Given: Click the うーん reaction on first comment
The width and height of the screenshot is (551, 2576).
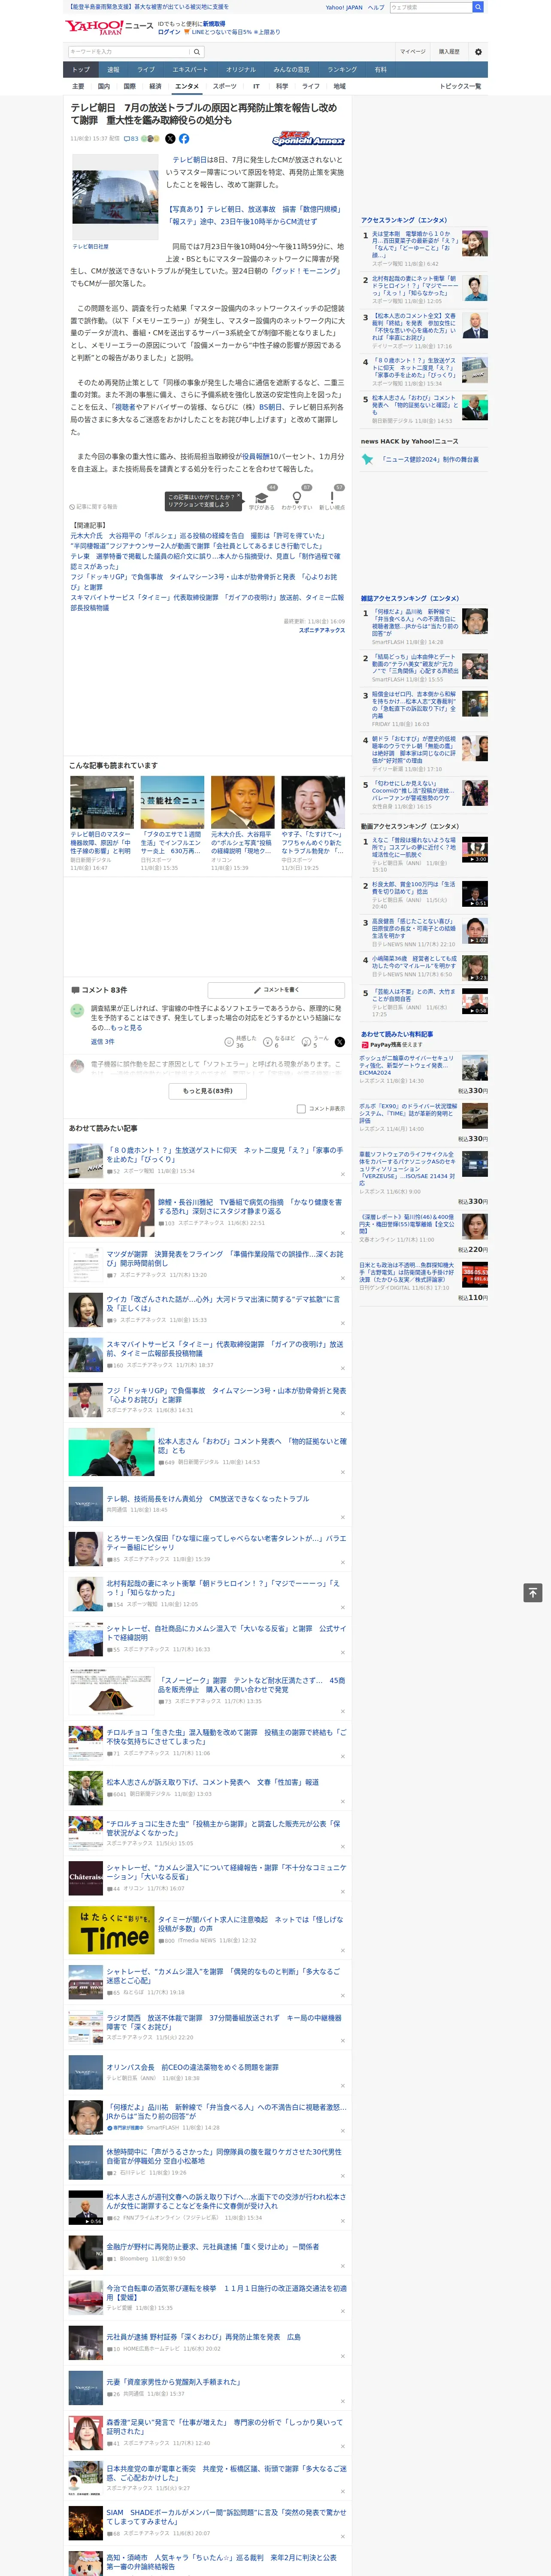Looking at the screenshot, I should tap(316, 1041).
